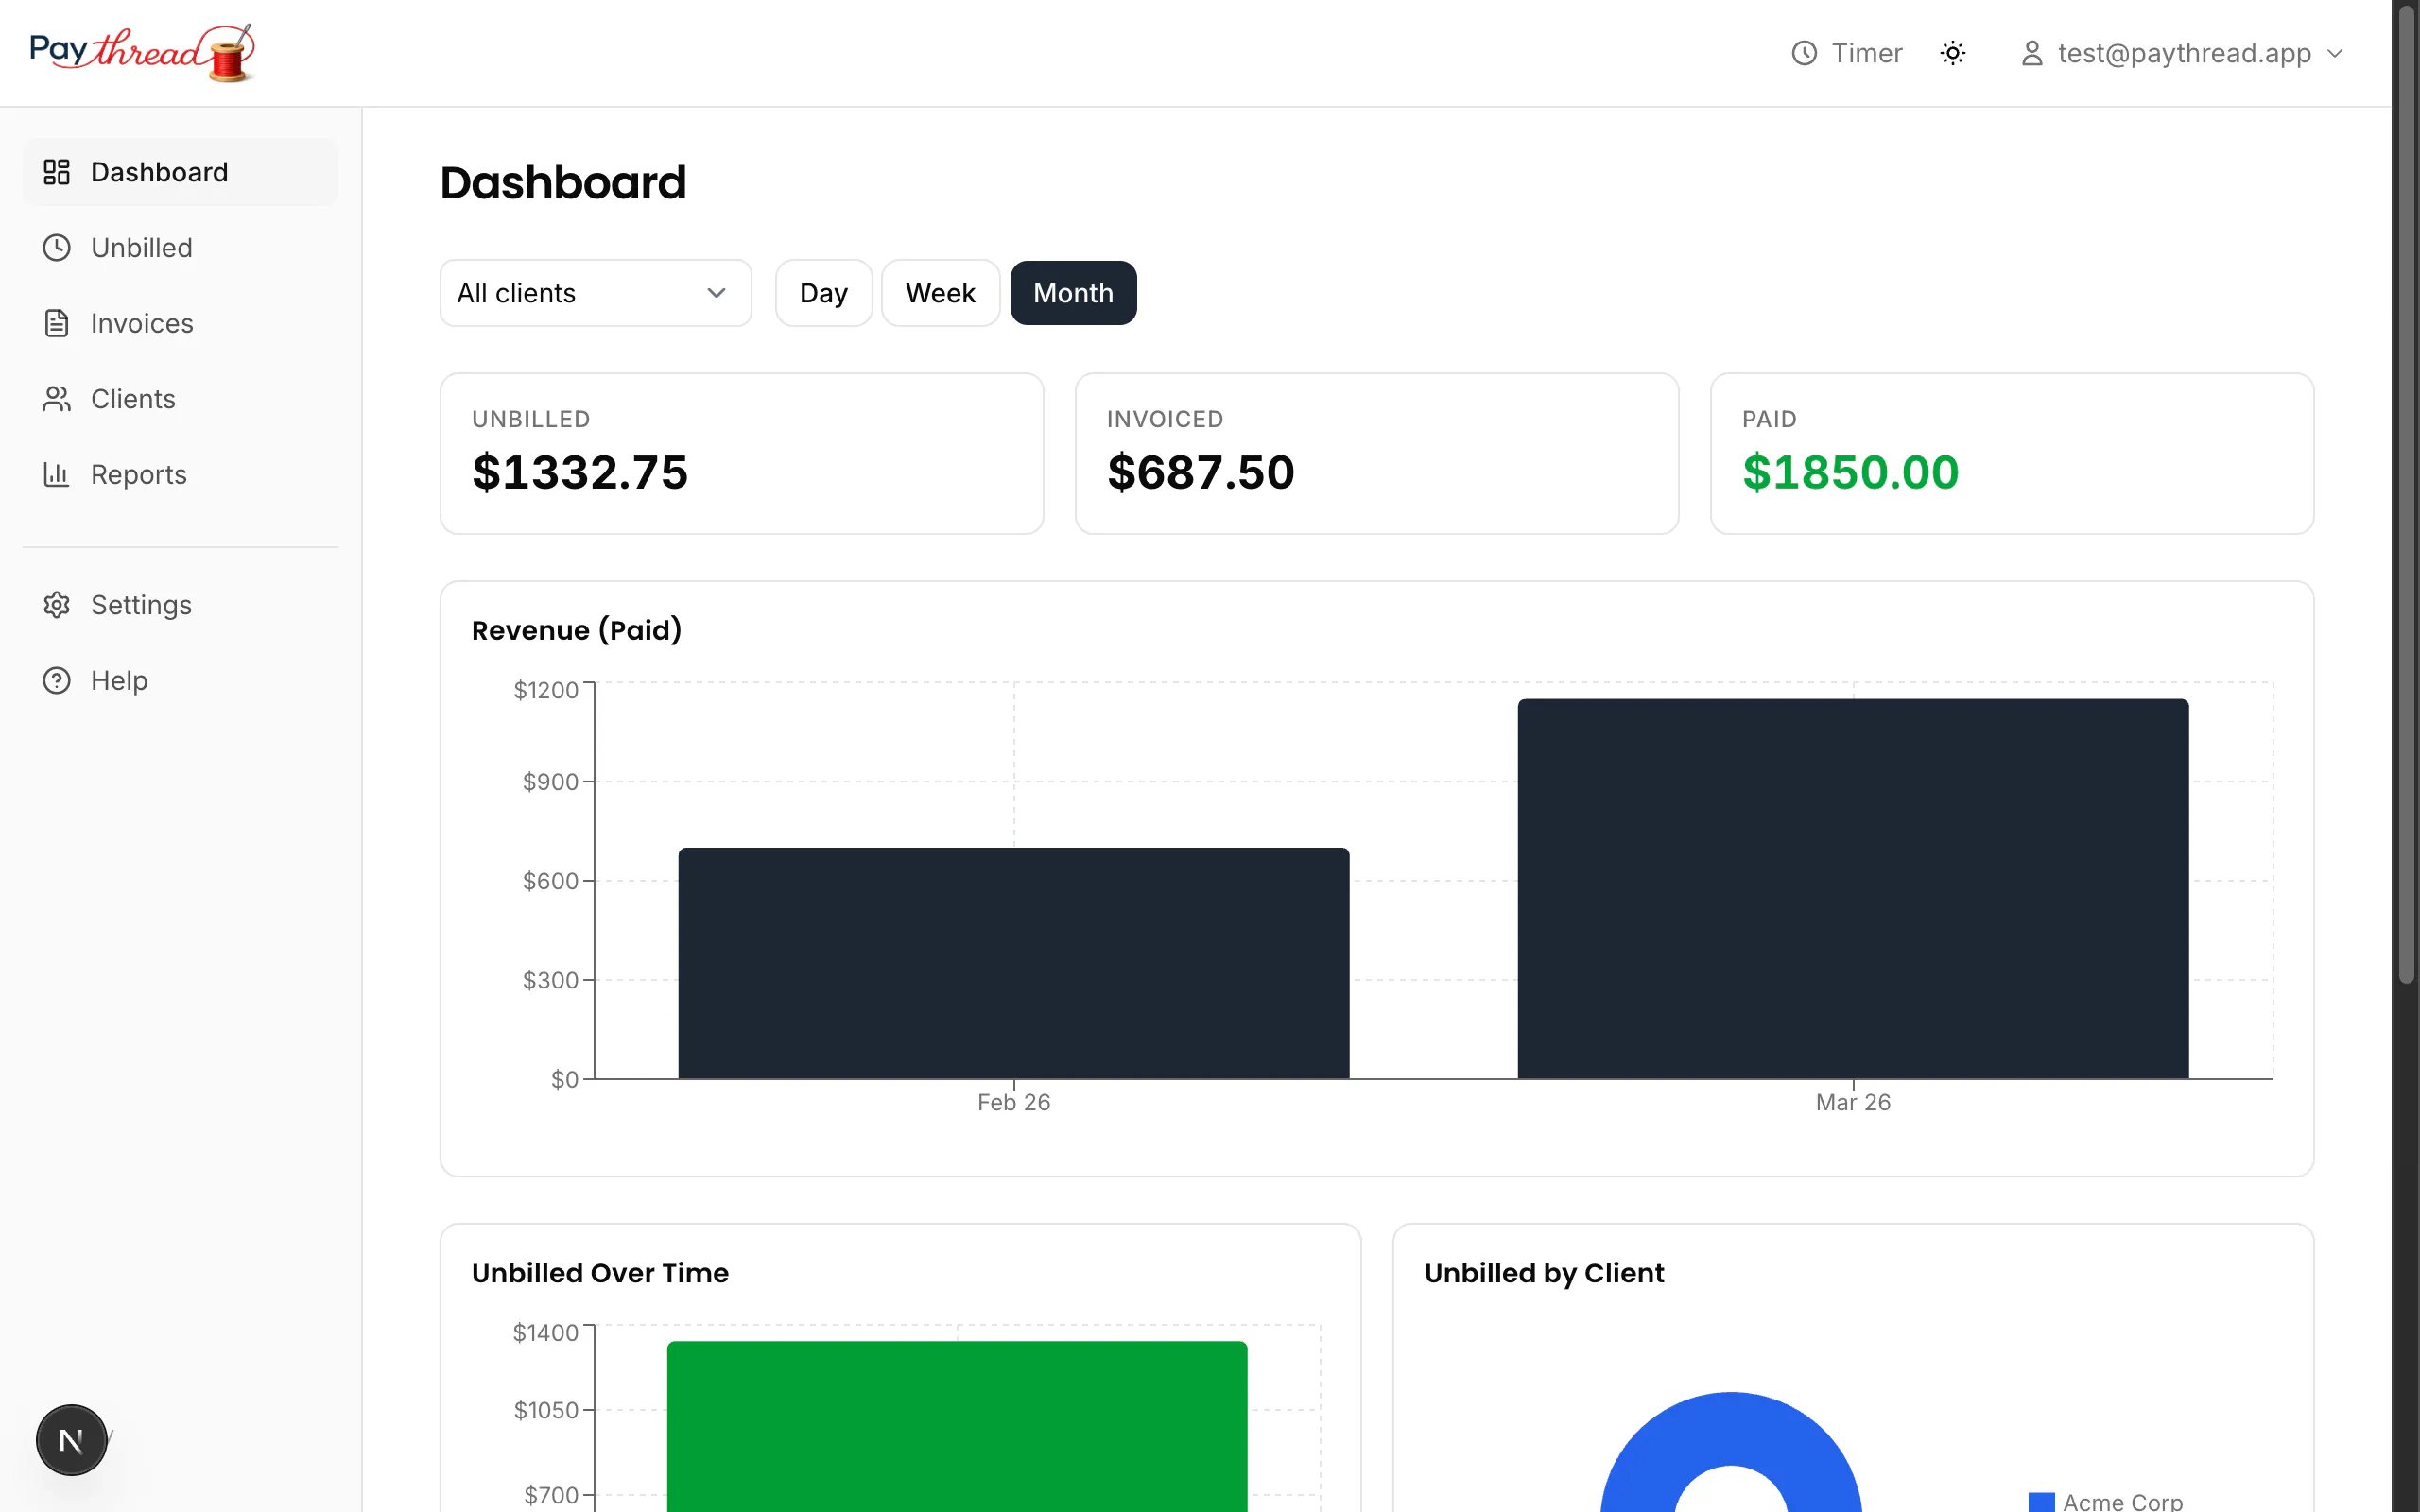Click the Reports bar chart icon
This screenshot has height=1512, width=2420.
57,474
